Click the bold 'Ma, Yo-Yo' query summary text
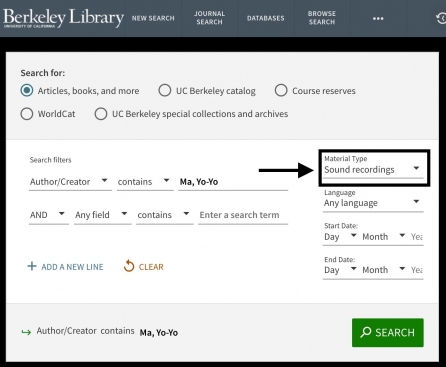Image resolution: width=446 pixels, height=367 pixels. pos(159,332)
